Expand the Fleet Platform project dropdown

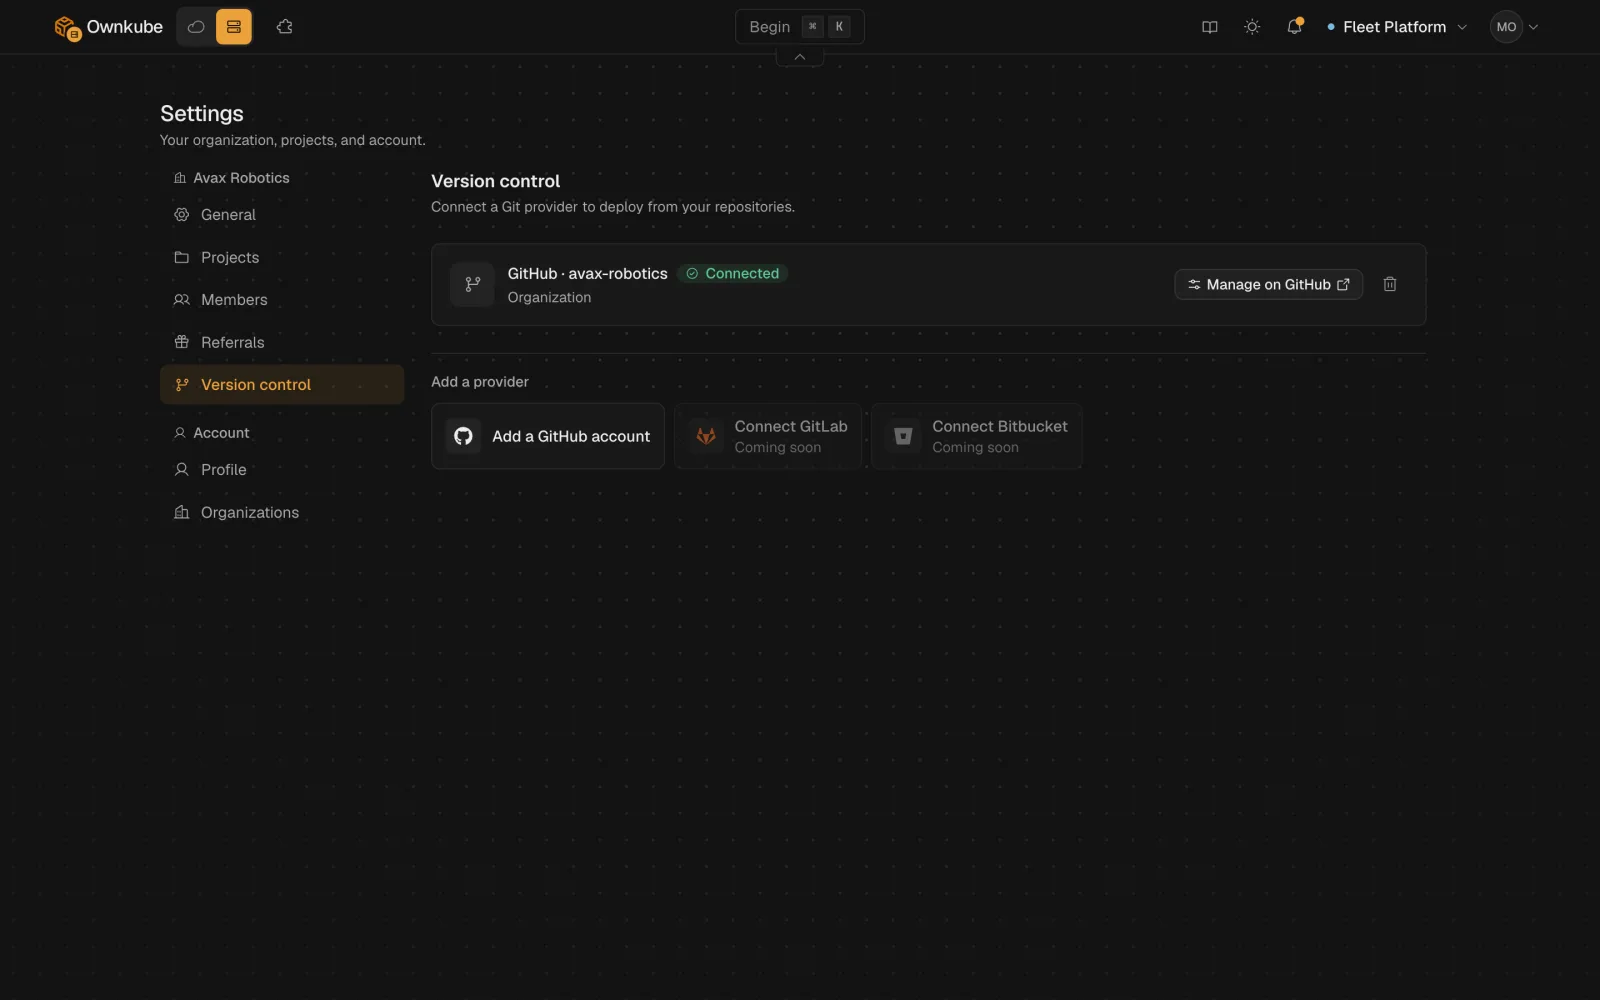(x=1397, y=27)
